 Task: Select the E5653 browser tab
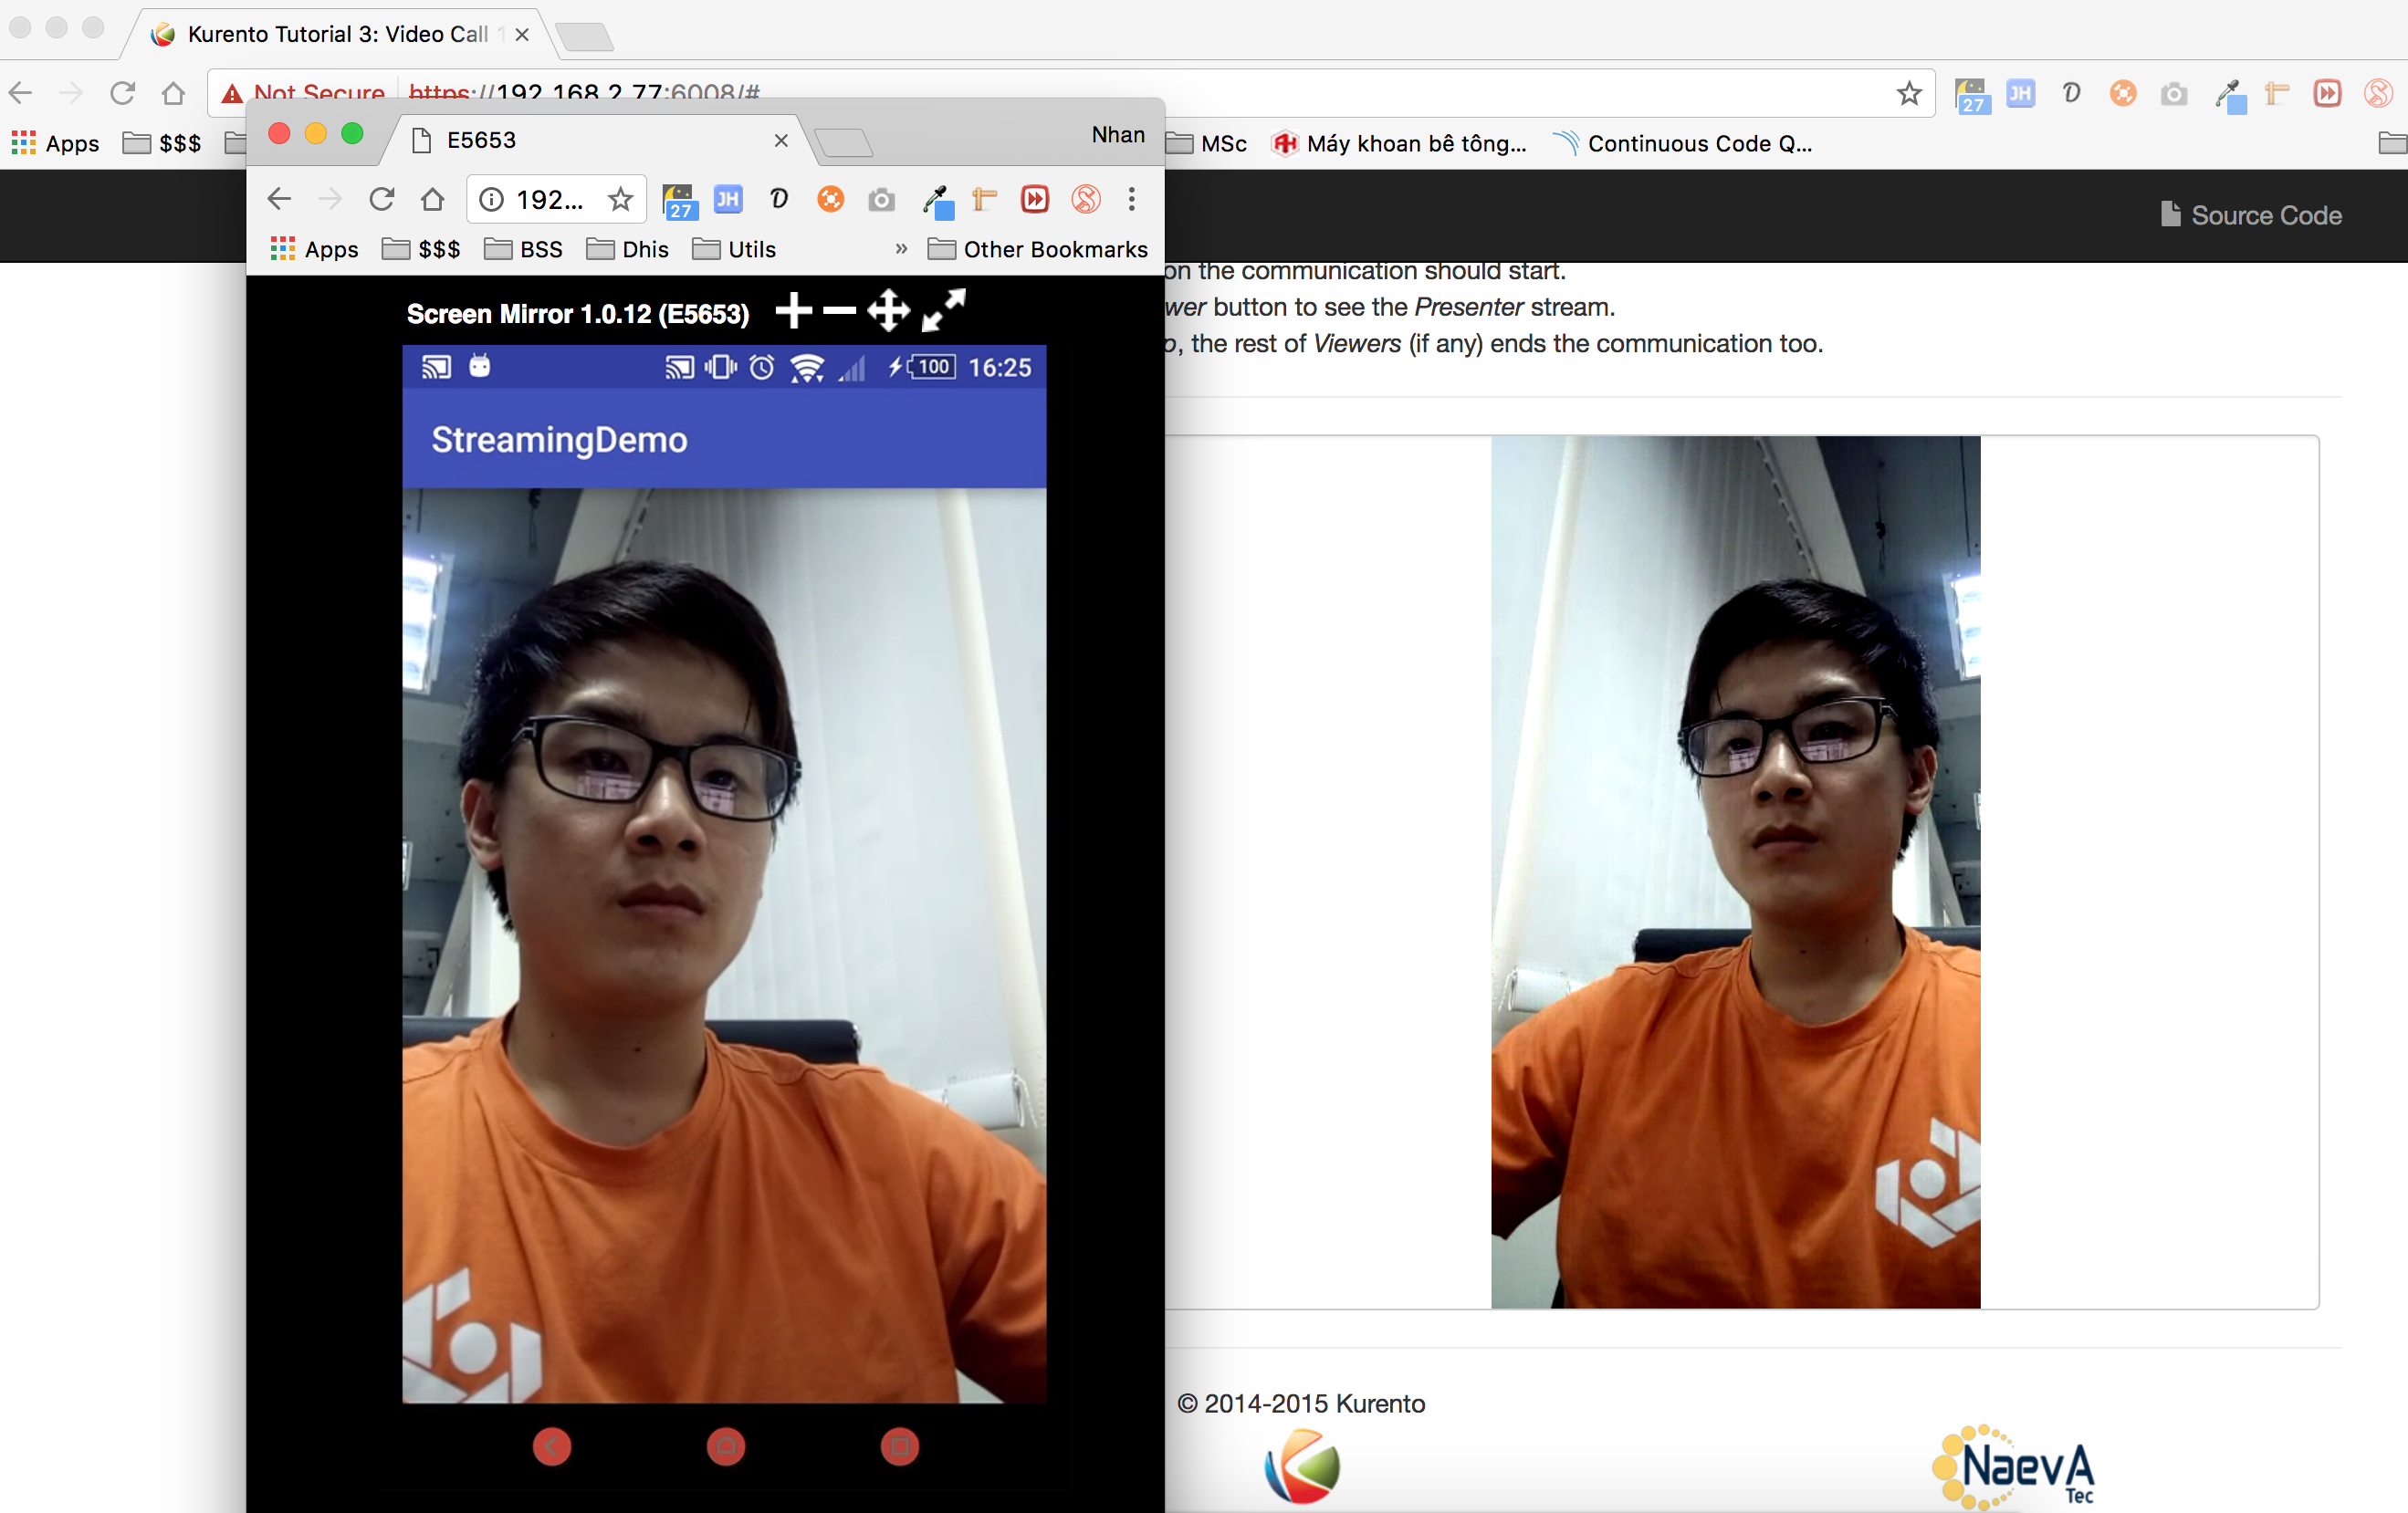[480, 140]
